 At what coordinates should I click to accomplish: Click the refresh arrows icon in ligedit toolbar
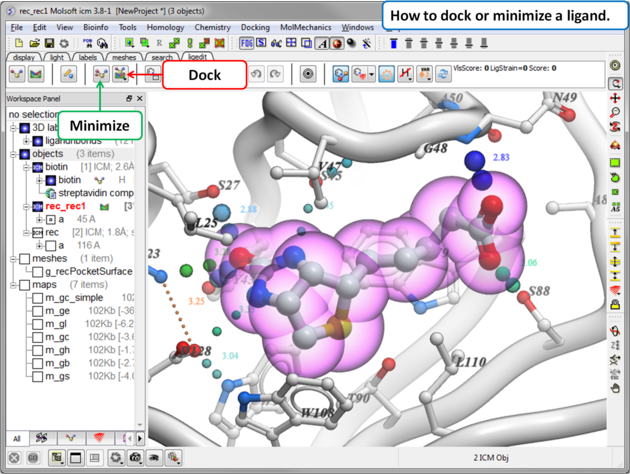coord(443,74)
